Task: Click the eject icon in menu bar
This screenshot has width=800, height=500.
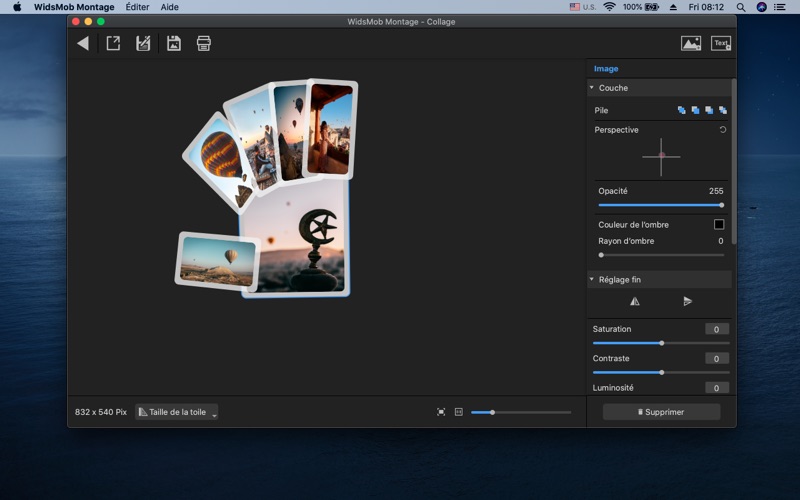Action: coord(673,7)
